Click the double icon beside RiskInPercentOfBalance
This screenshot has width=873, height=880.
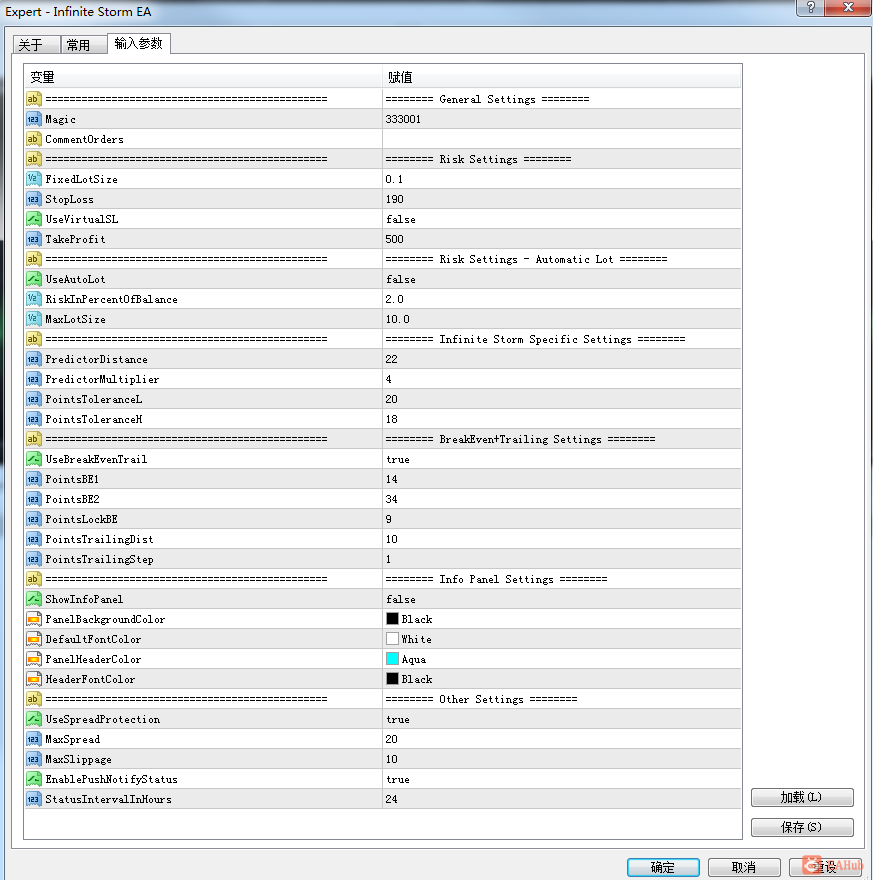pyautogui.click(x=34, y=299)
